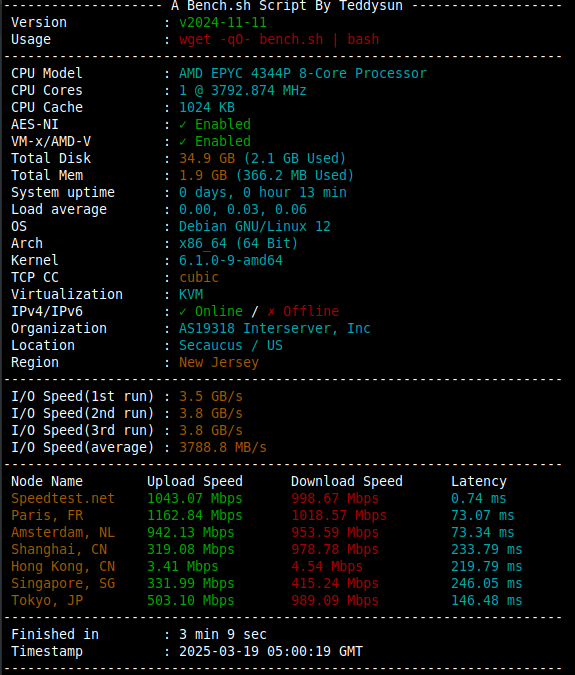Click the kernel version 6.1.0-9-amd64
575x675 pixels.
231,260
